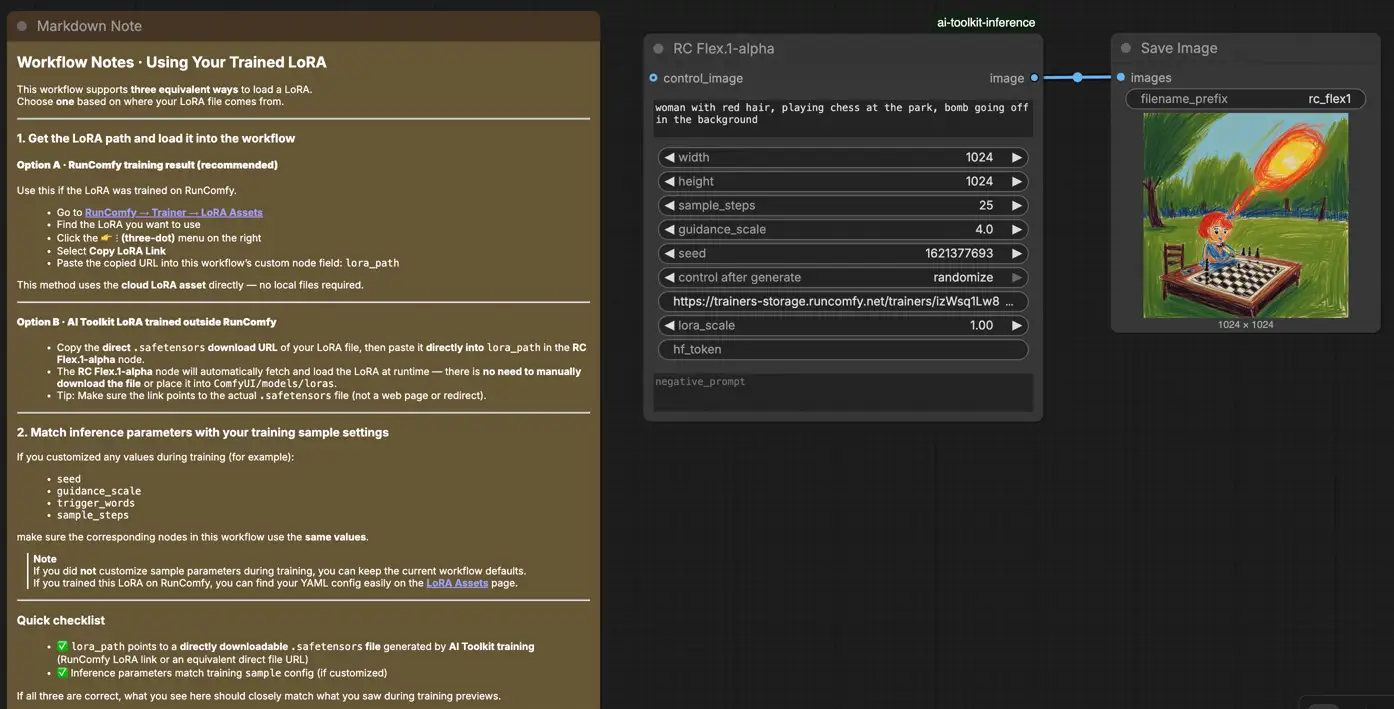This screenshot has width=1394, height=709.
Task: Click the sample_steps value 25
Action: (x=986, y=205)
